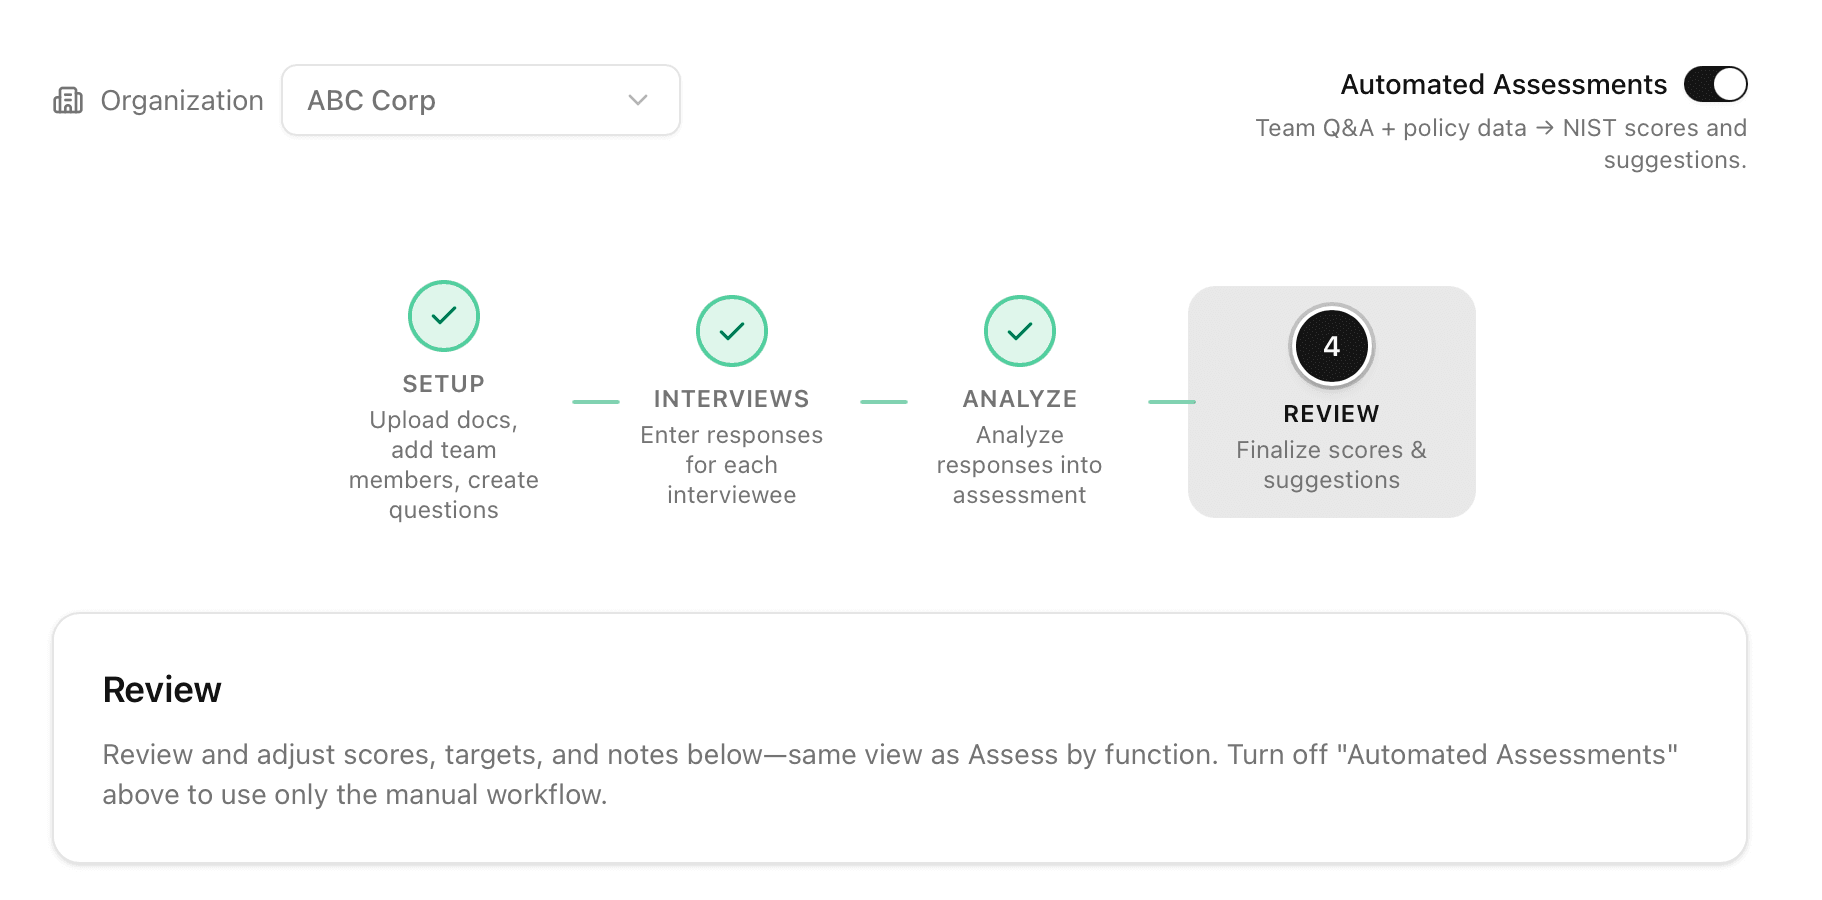Select the Review step number 4 circle
Viewport: 1822px width, 900px height.
1331,345
